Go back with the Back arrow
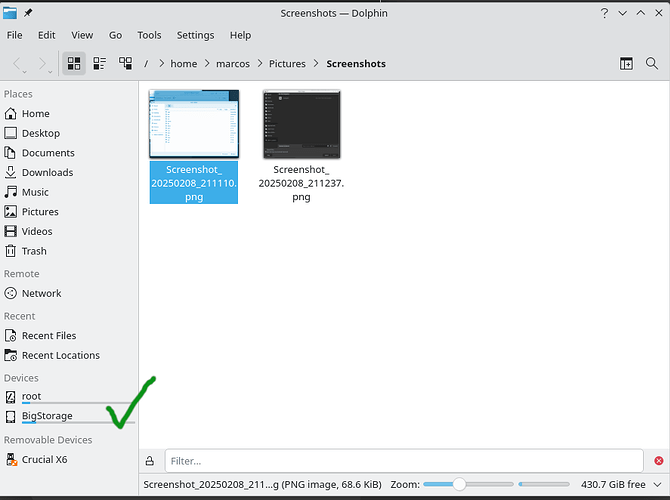 [x=17, y=64]
